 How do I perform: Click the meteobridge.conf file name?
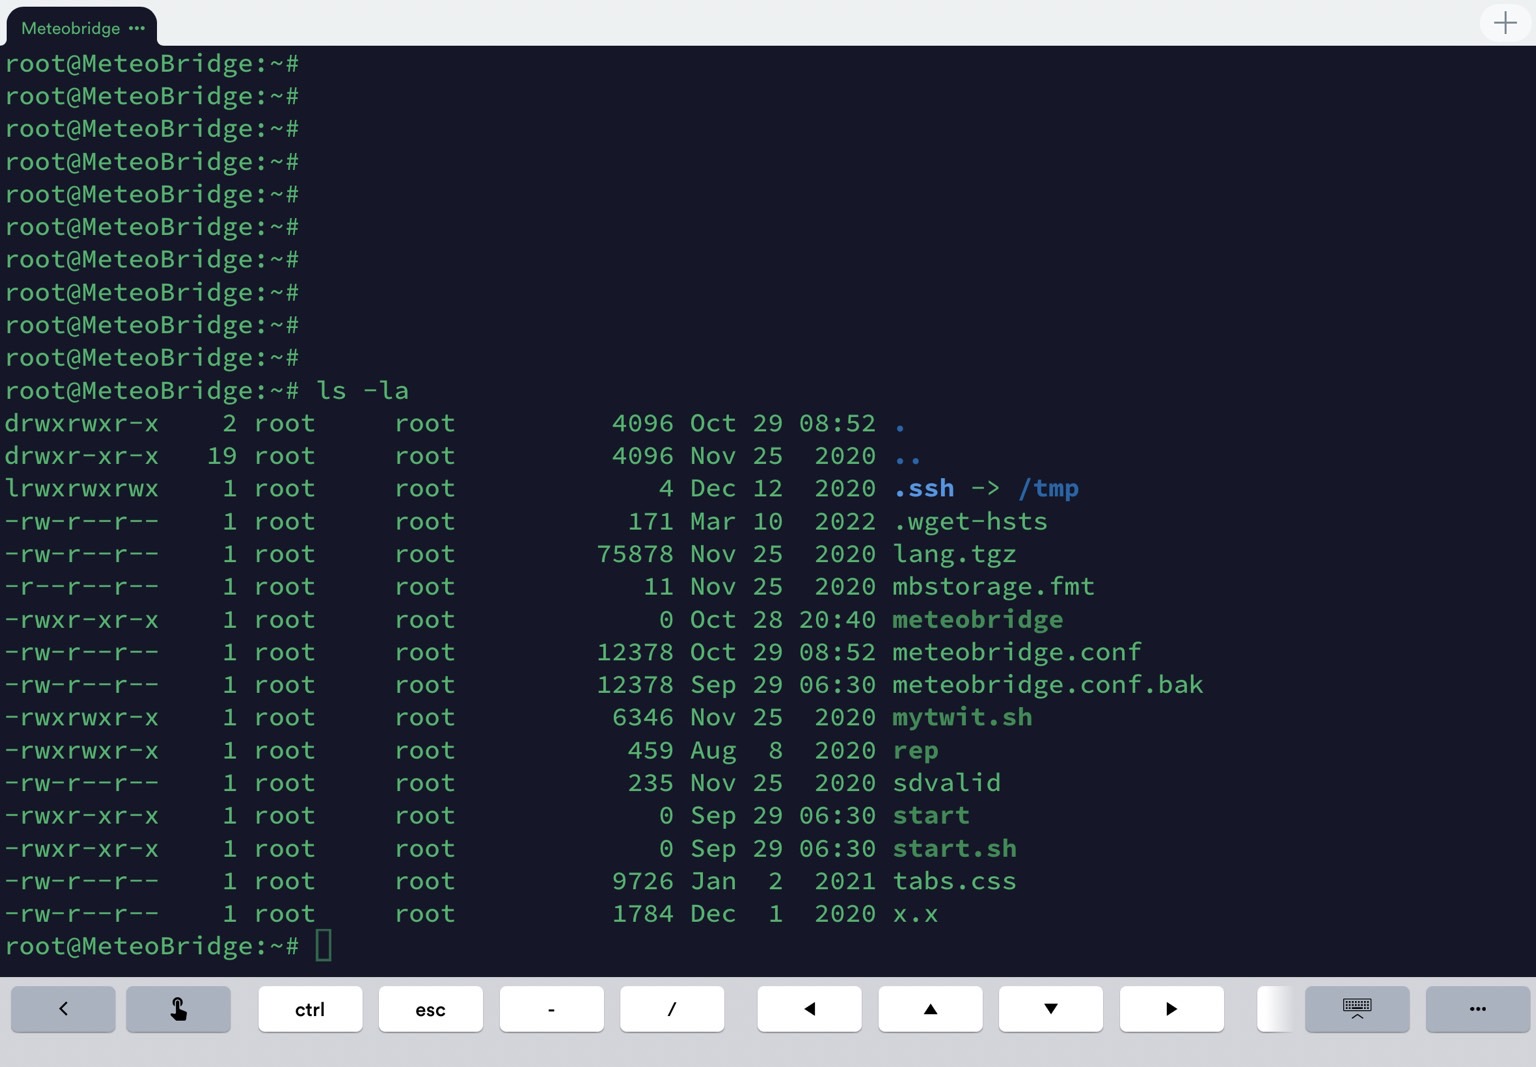1017,652
